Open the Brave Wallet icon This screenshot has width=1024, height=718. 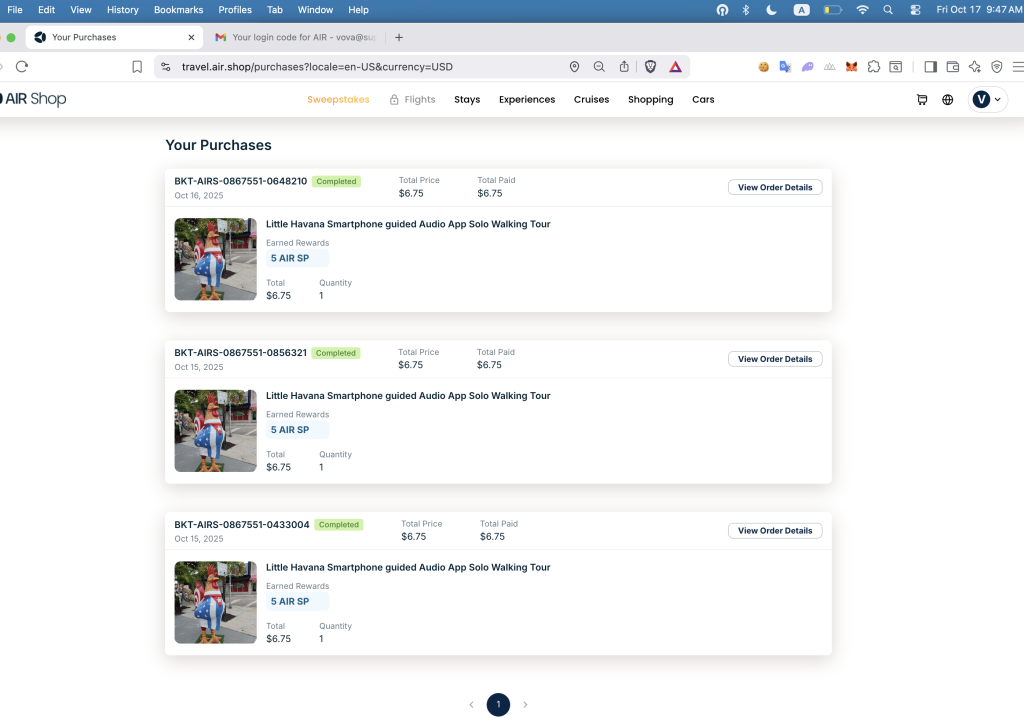(952, 67)
